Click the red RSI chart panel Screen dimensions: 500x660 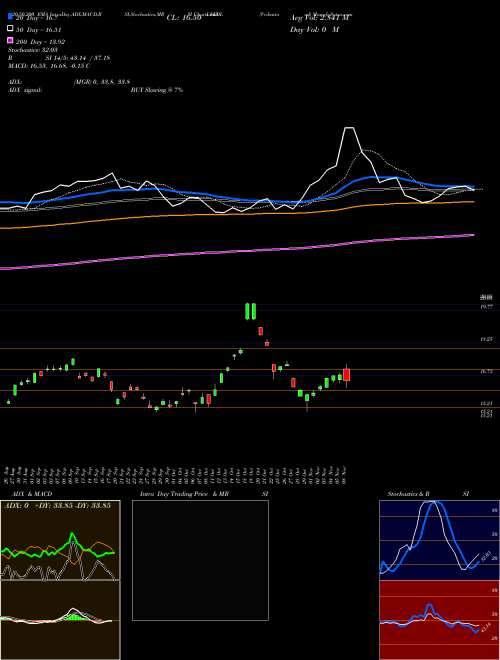[439, 620]
